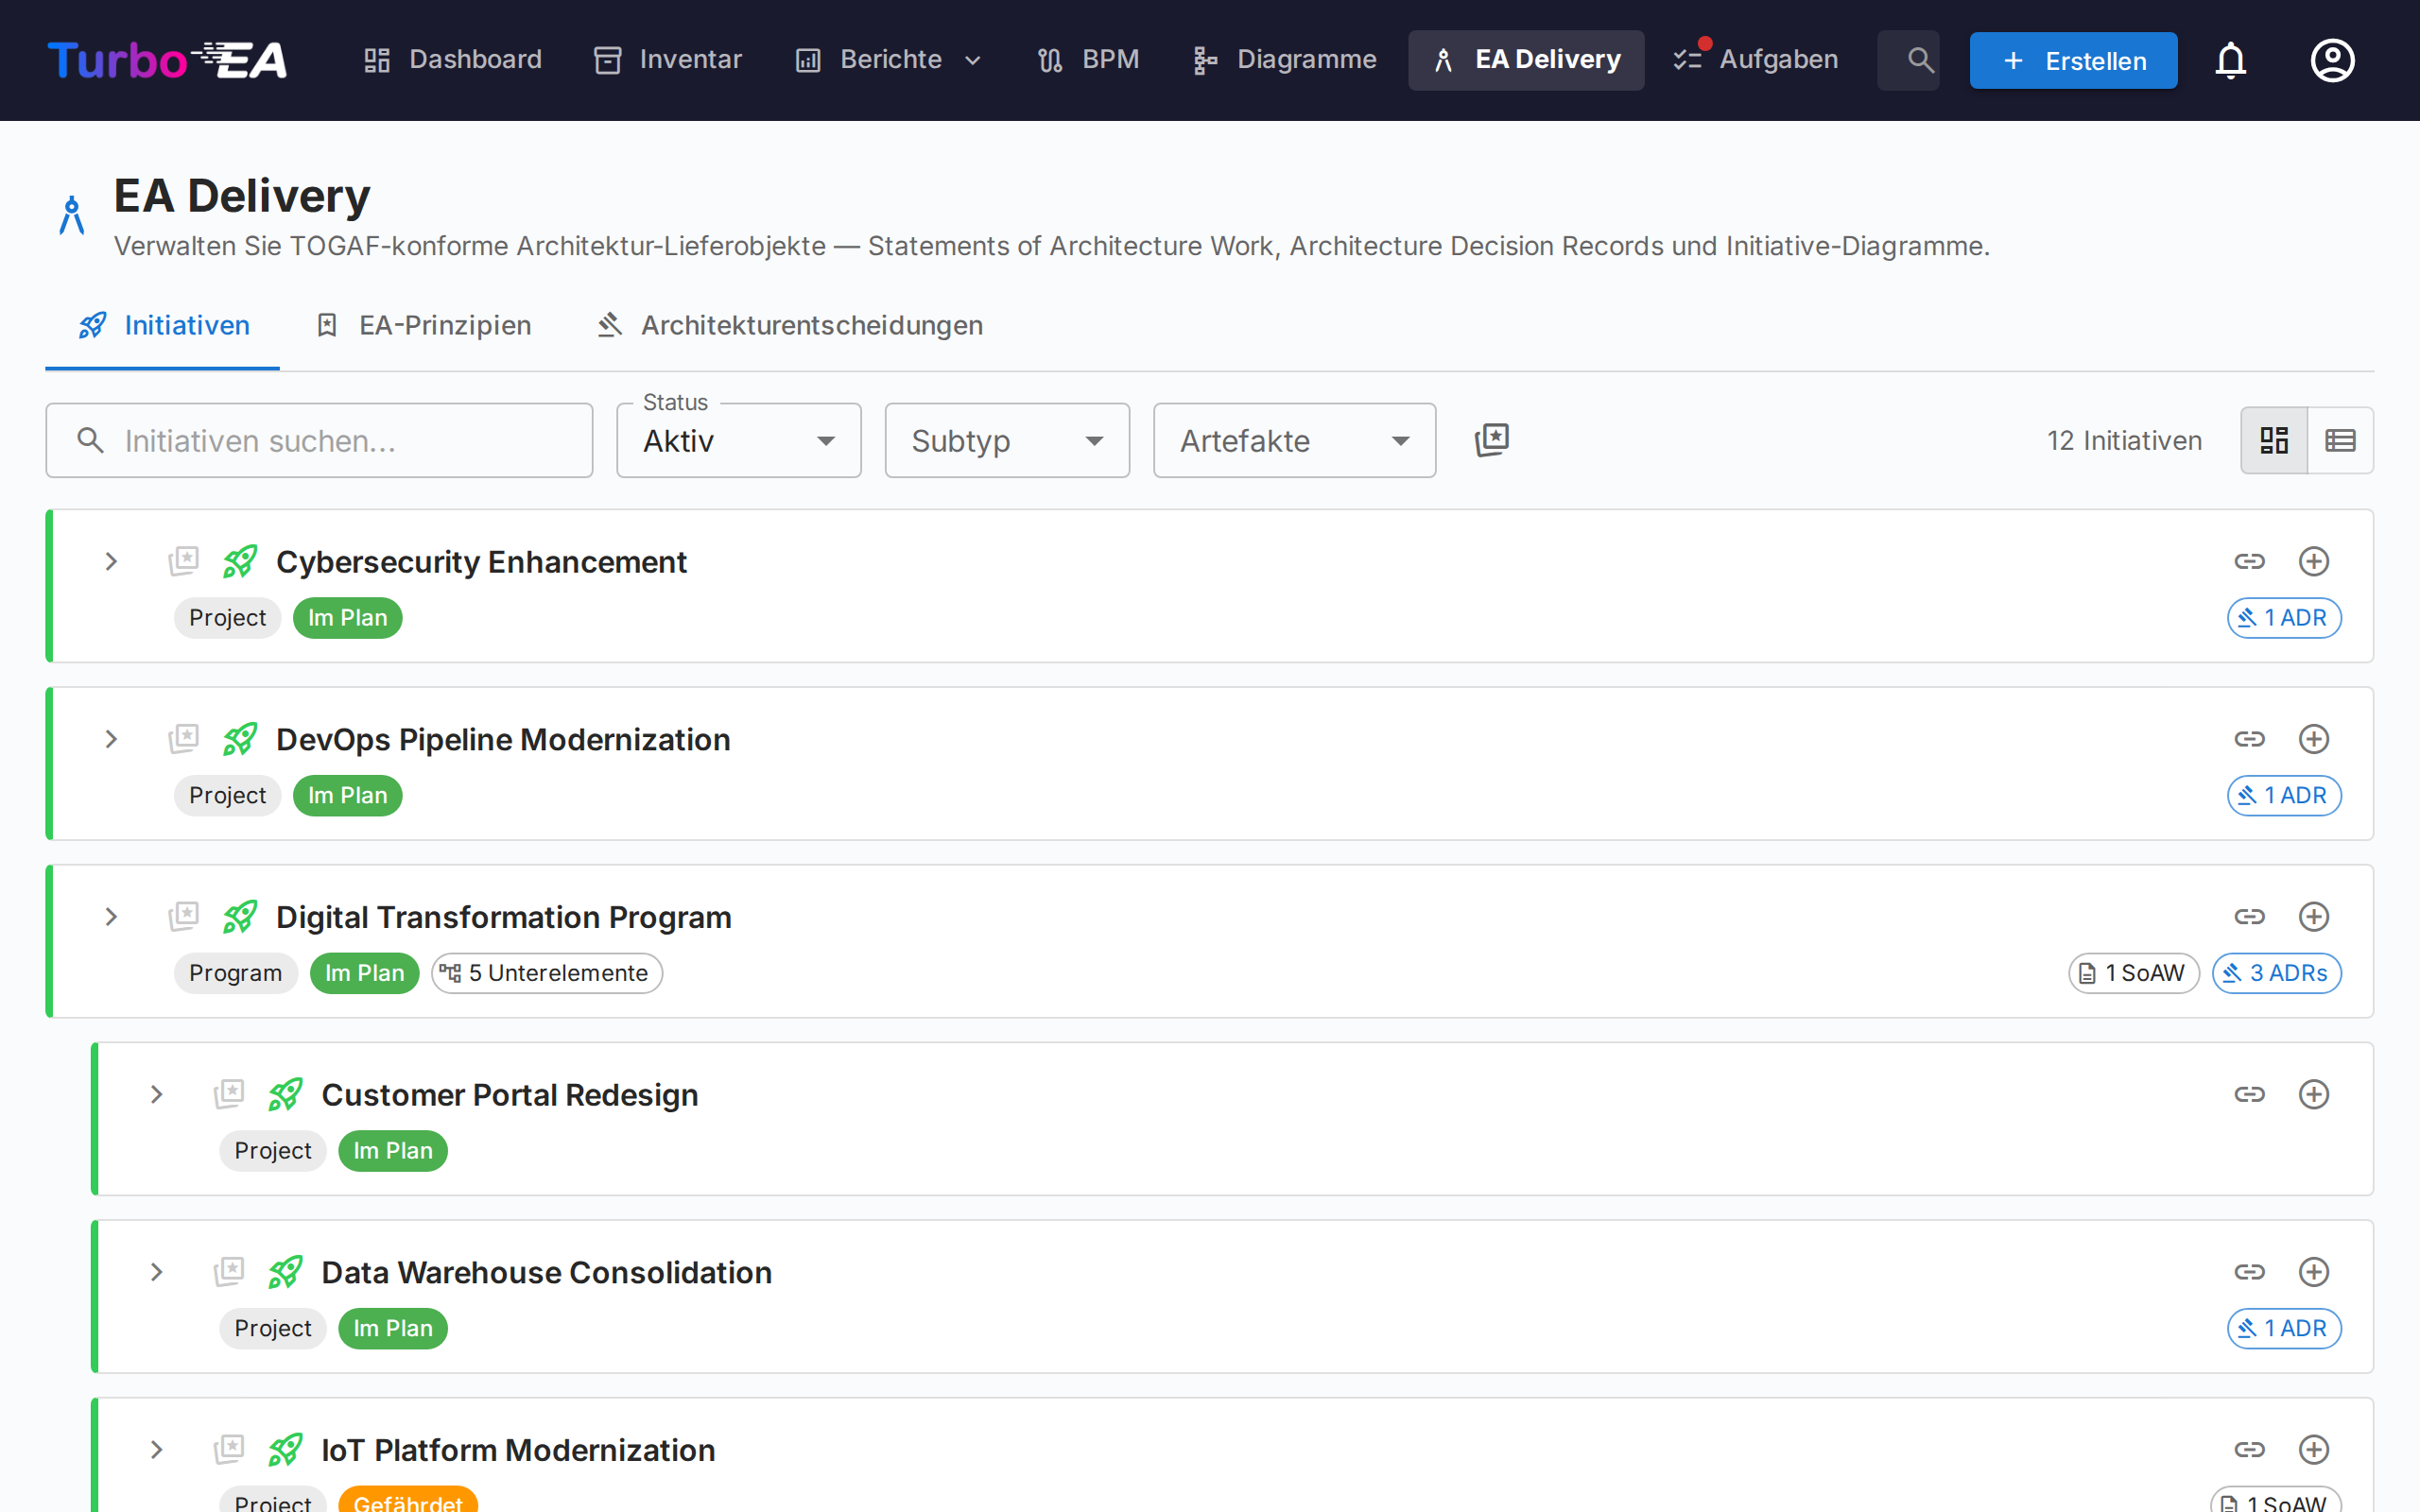Click favorites filter icon beside Artefakte dropdown
Viewport: 2420px width, 1512px height.
tap(1491, 440)
